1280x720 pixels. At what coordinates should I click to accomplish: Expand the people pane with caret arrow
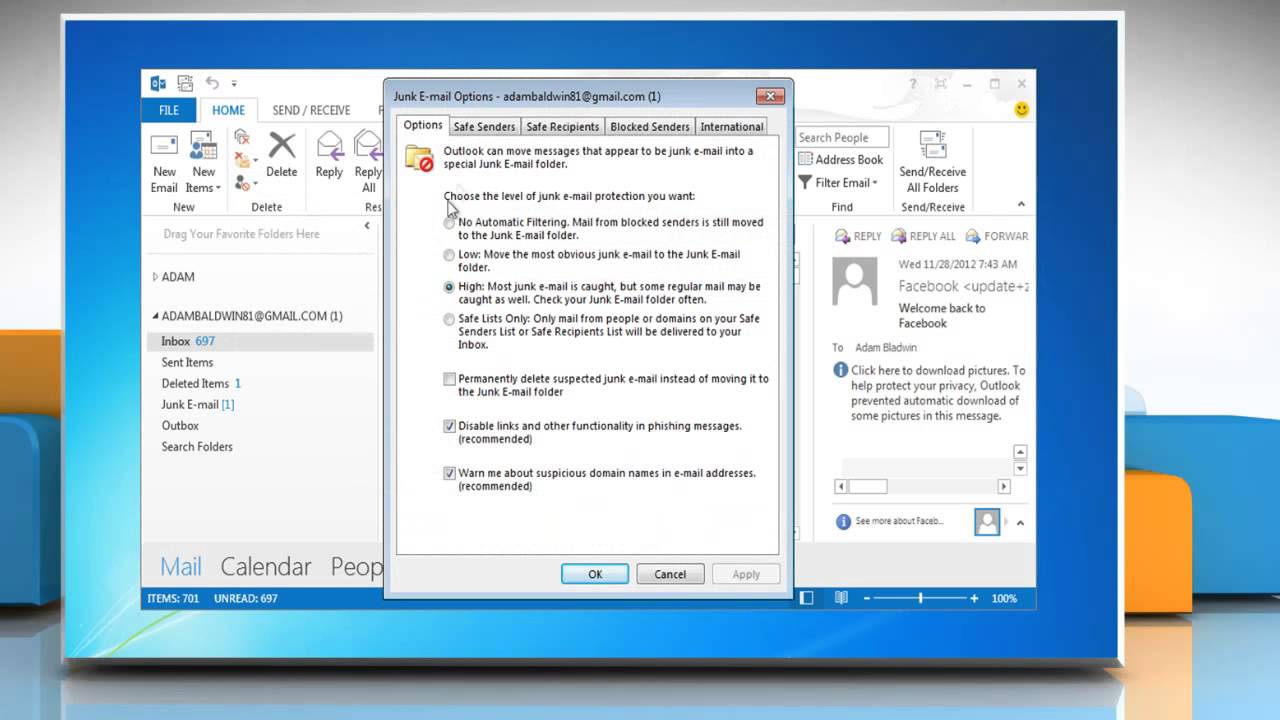click(x=1020, y=522)
